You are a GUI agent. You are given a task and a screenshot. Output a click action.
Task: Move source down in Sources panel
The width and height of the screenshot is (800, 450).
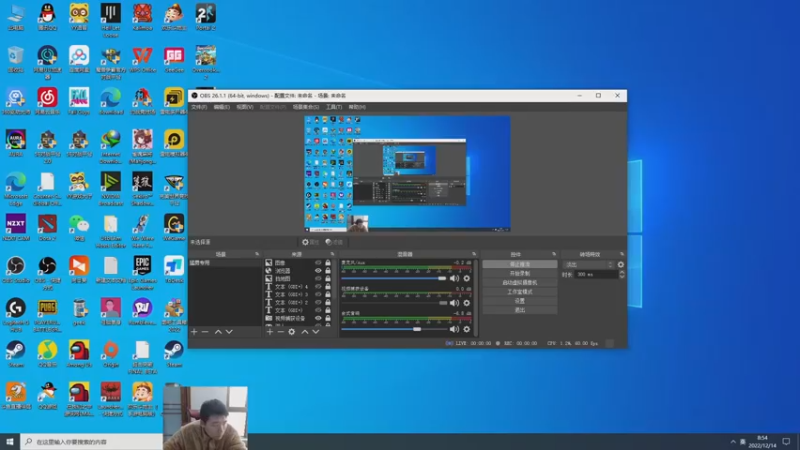tap(316, 332)
